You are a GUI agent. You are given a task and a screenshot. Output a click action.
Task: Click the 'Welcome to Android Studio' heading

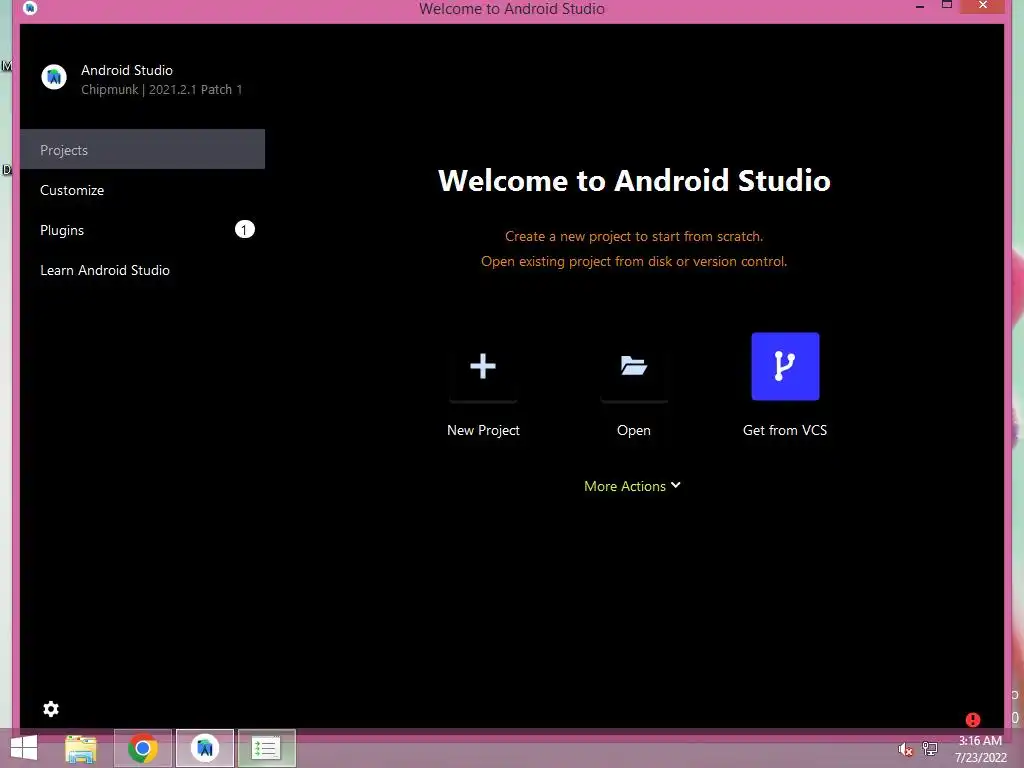634,180
